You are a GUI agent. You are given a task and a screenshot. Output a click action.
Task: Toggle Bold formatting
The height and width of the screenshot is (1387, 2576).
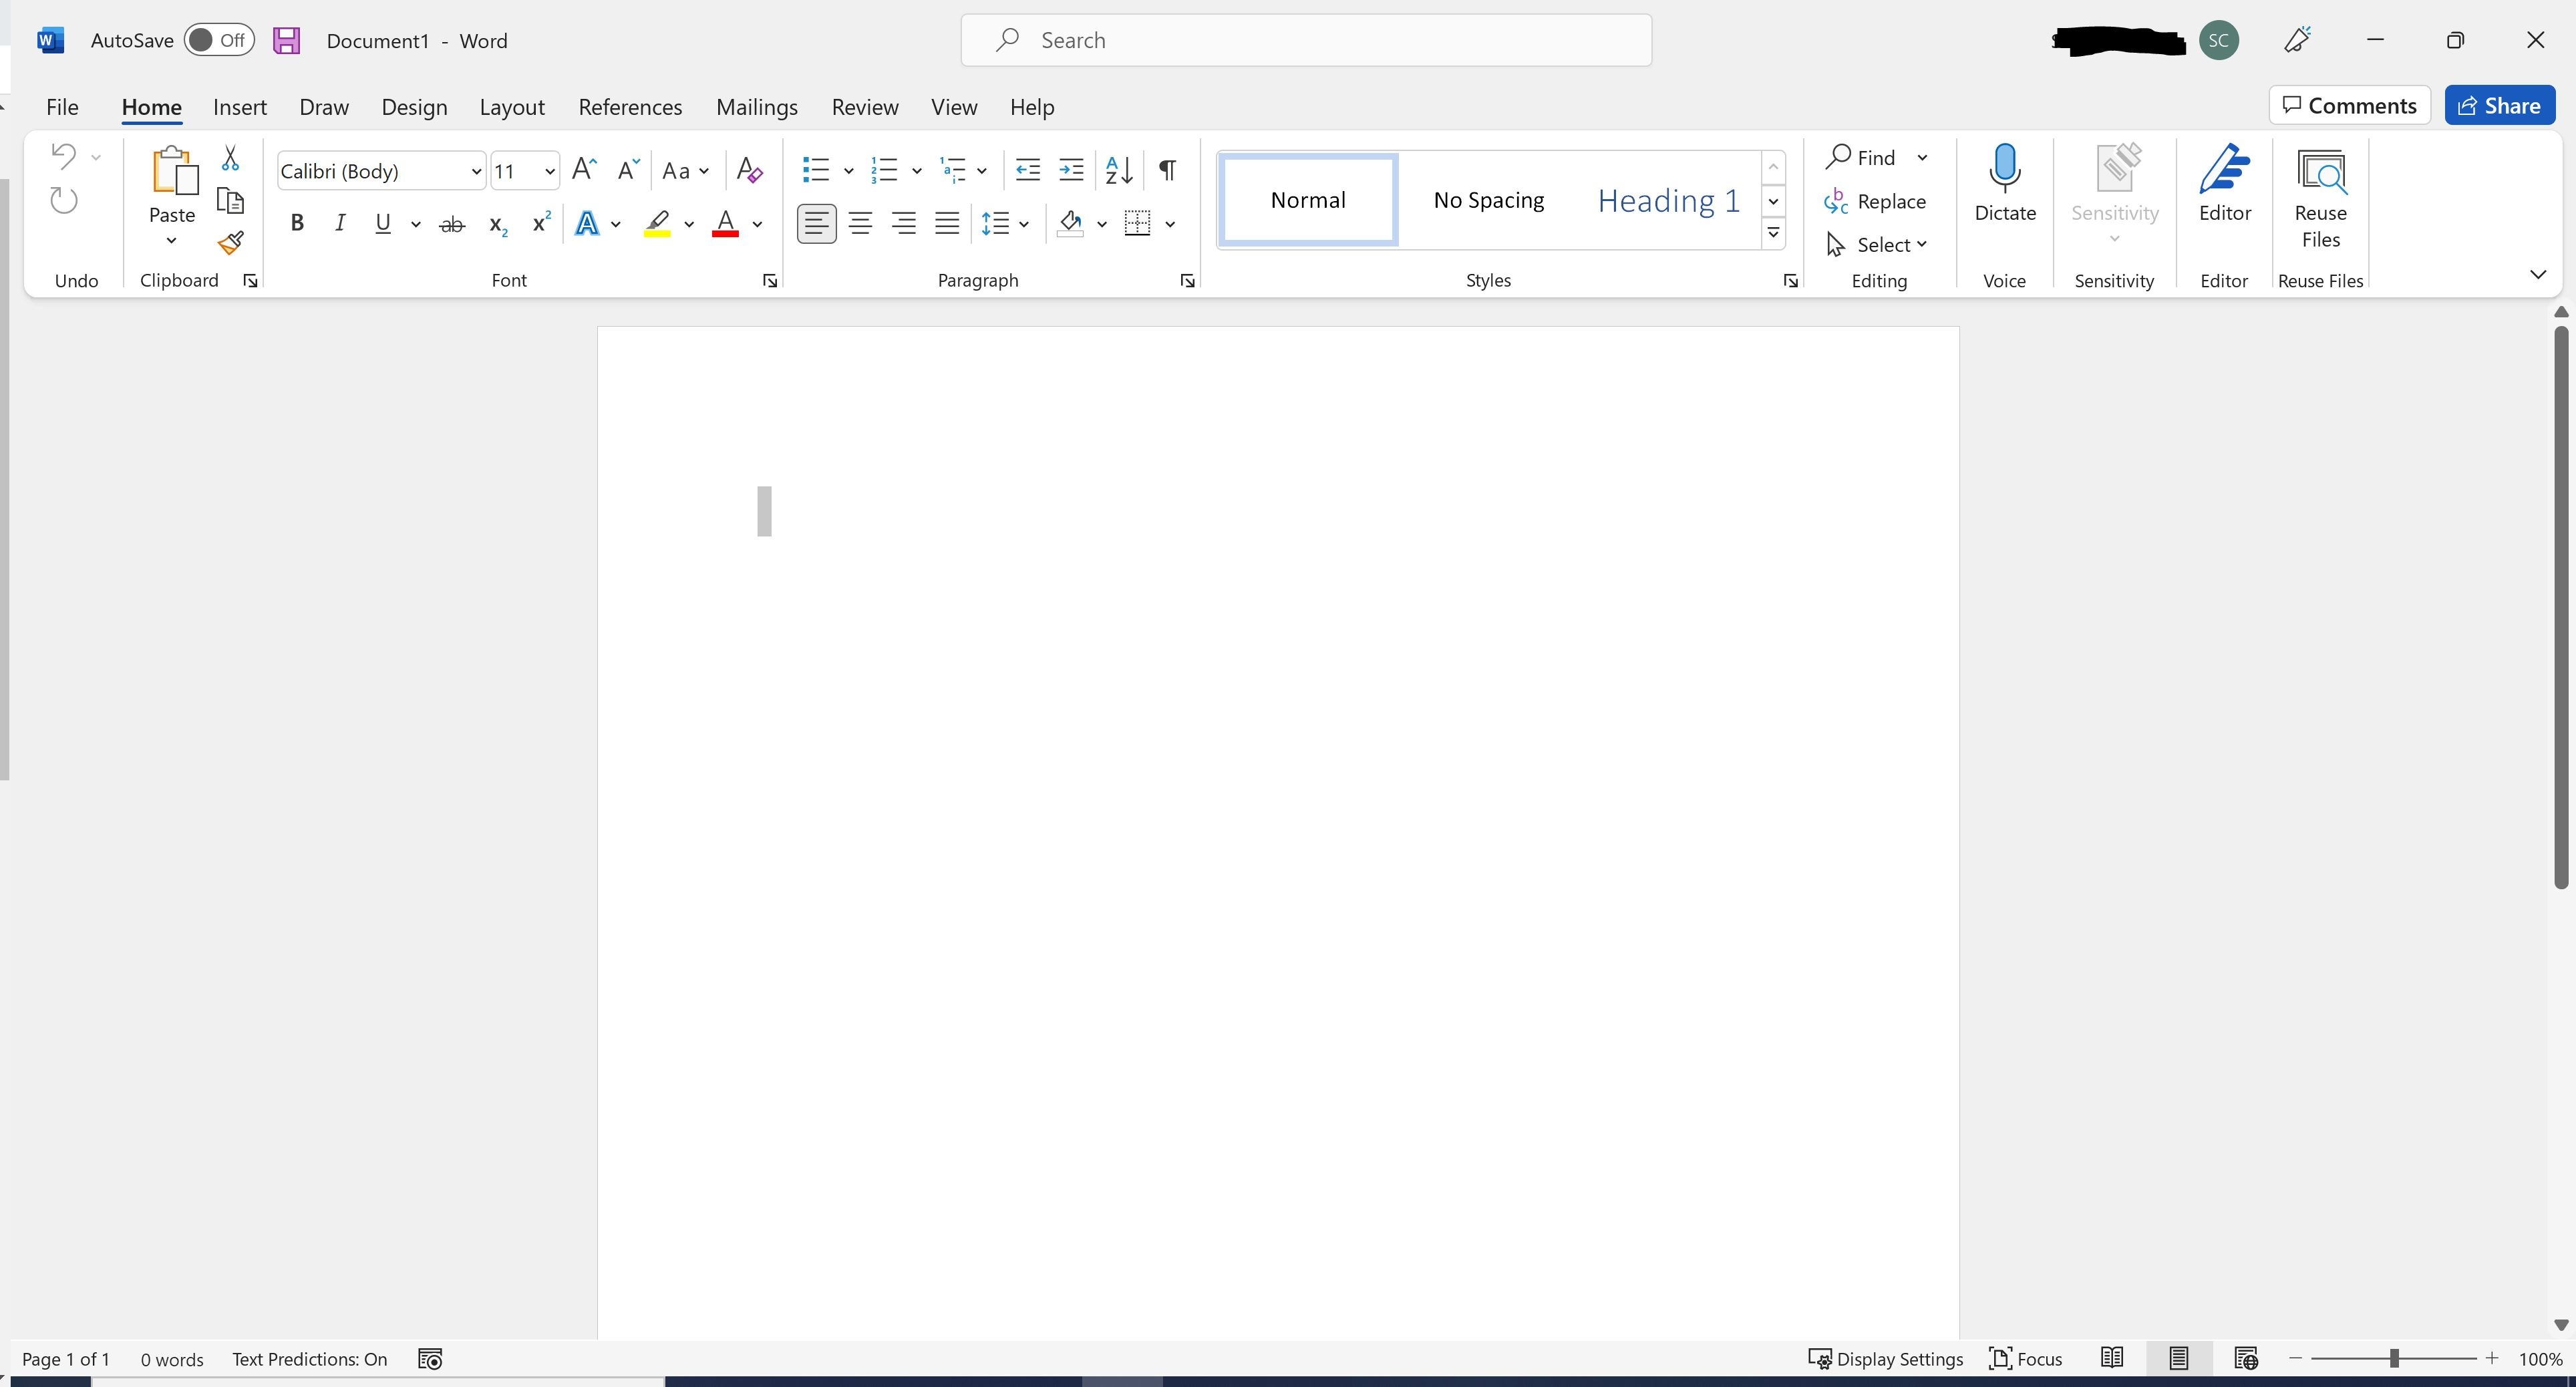297,223
